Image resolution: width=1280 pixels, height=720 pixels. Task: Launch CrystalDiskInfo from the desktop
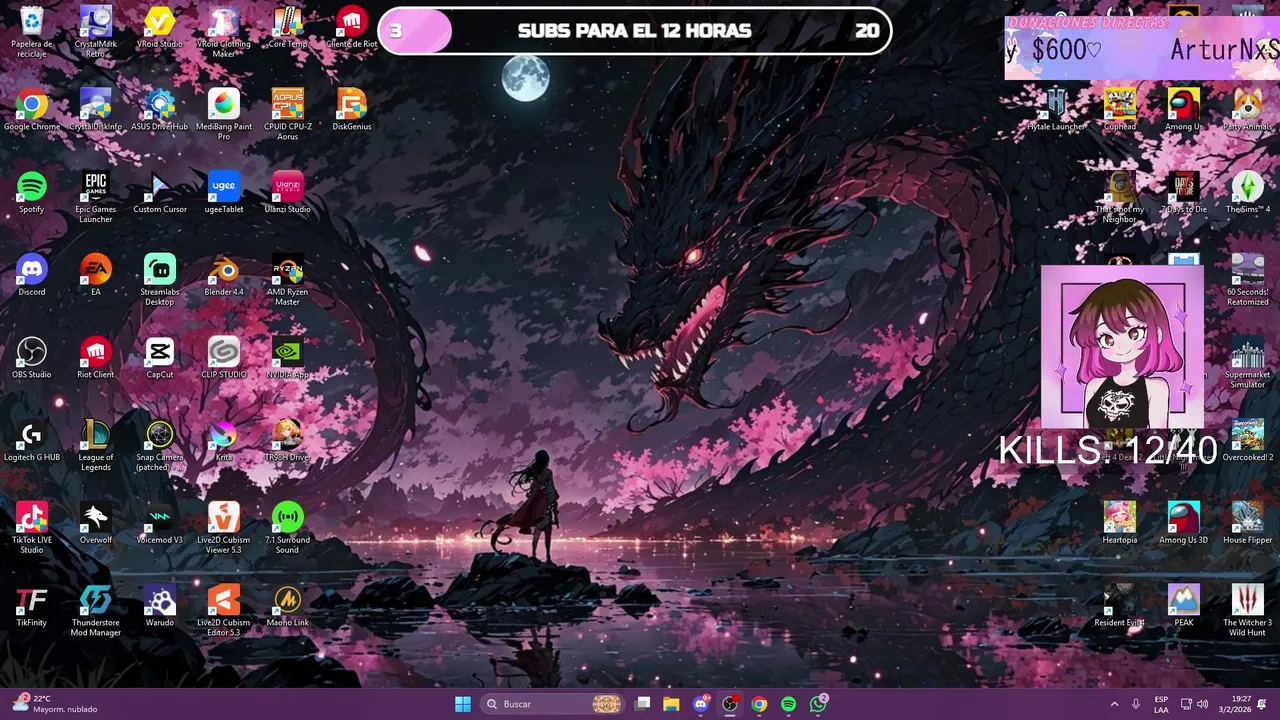[x=96, y=104]
